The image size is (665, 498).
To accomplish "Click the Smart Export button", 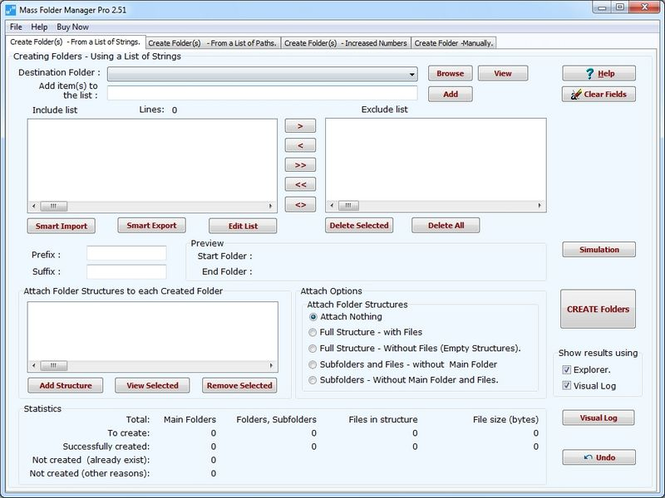I will (151, 225).
